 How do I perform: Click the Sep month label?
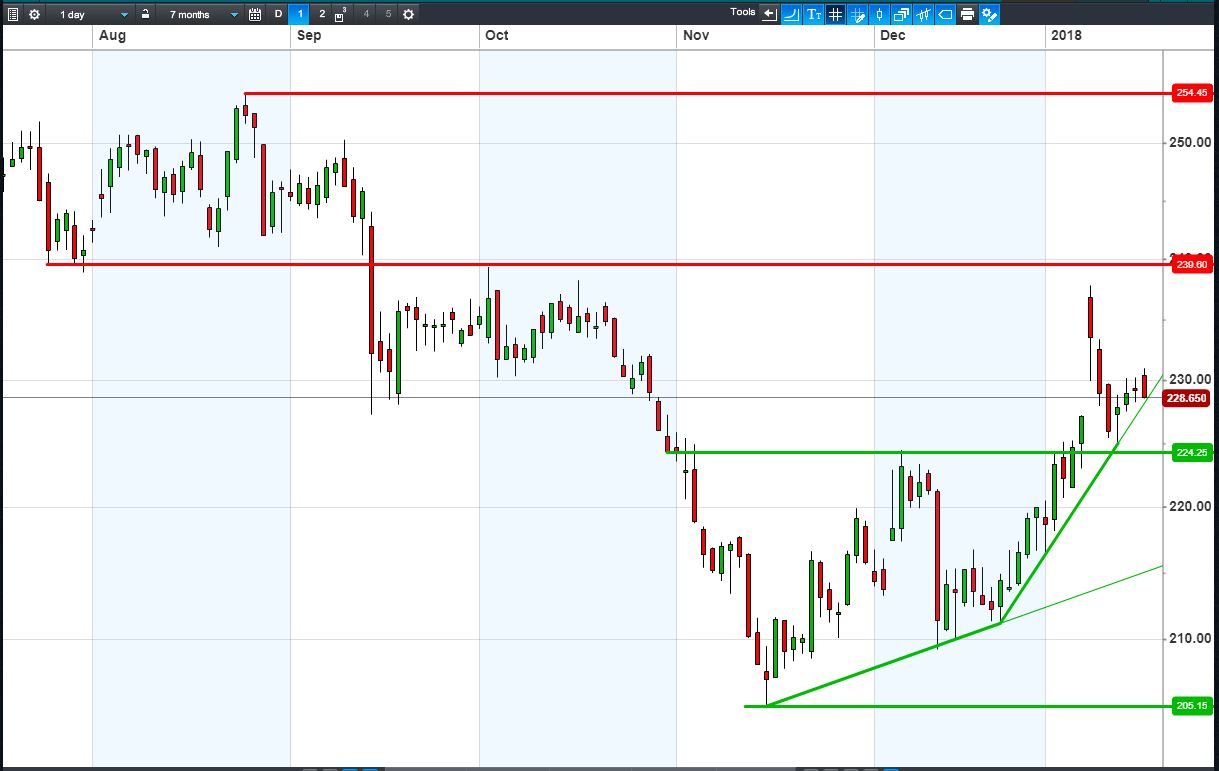309,35
